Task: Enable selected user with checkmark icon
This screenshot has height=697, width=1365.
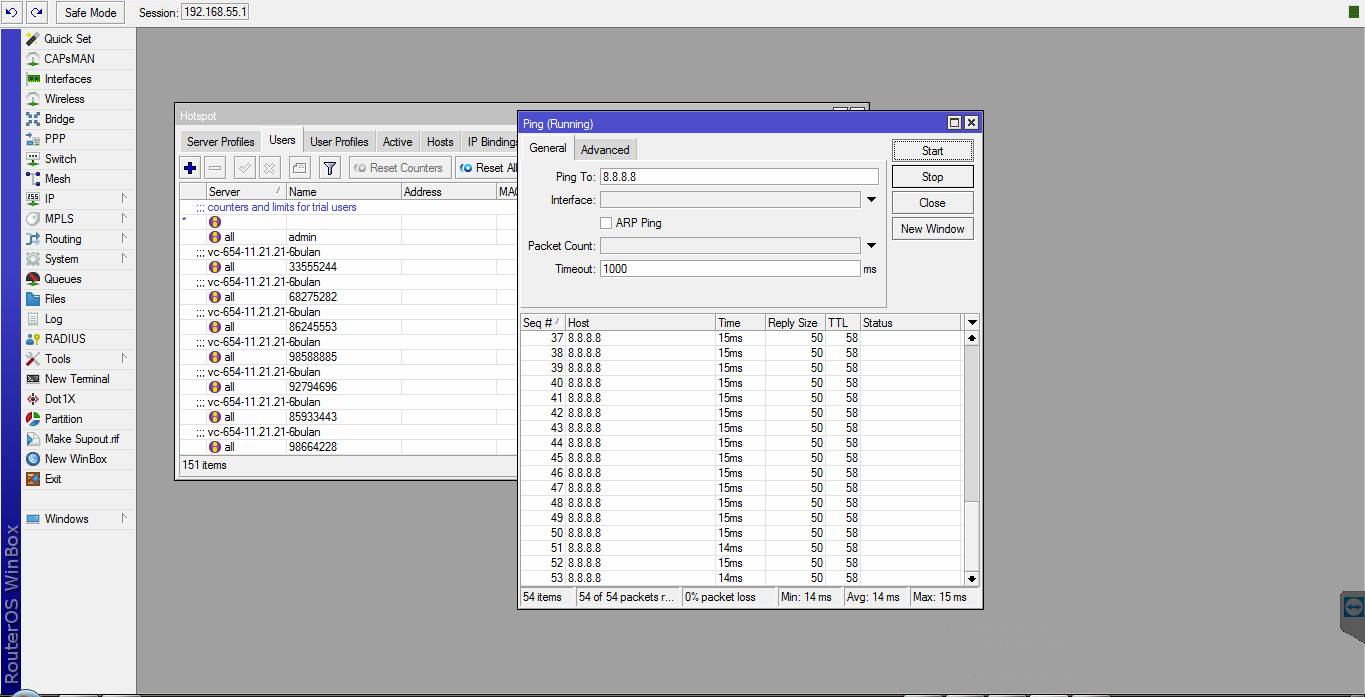Action: tap(244, 168)
